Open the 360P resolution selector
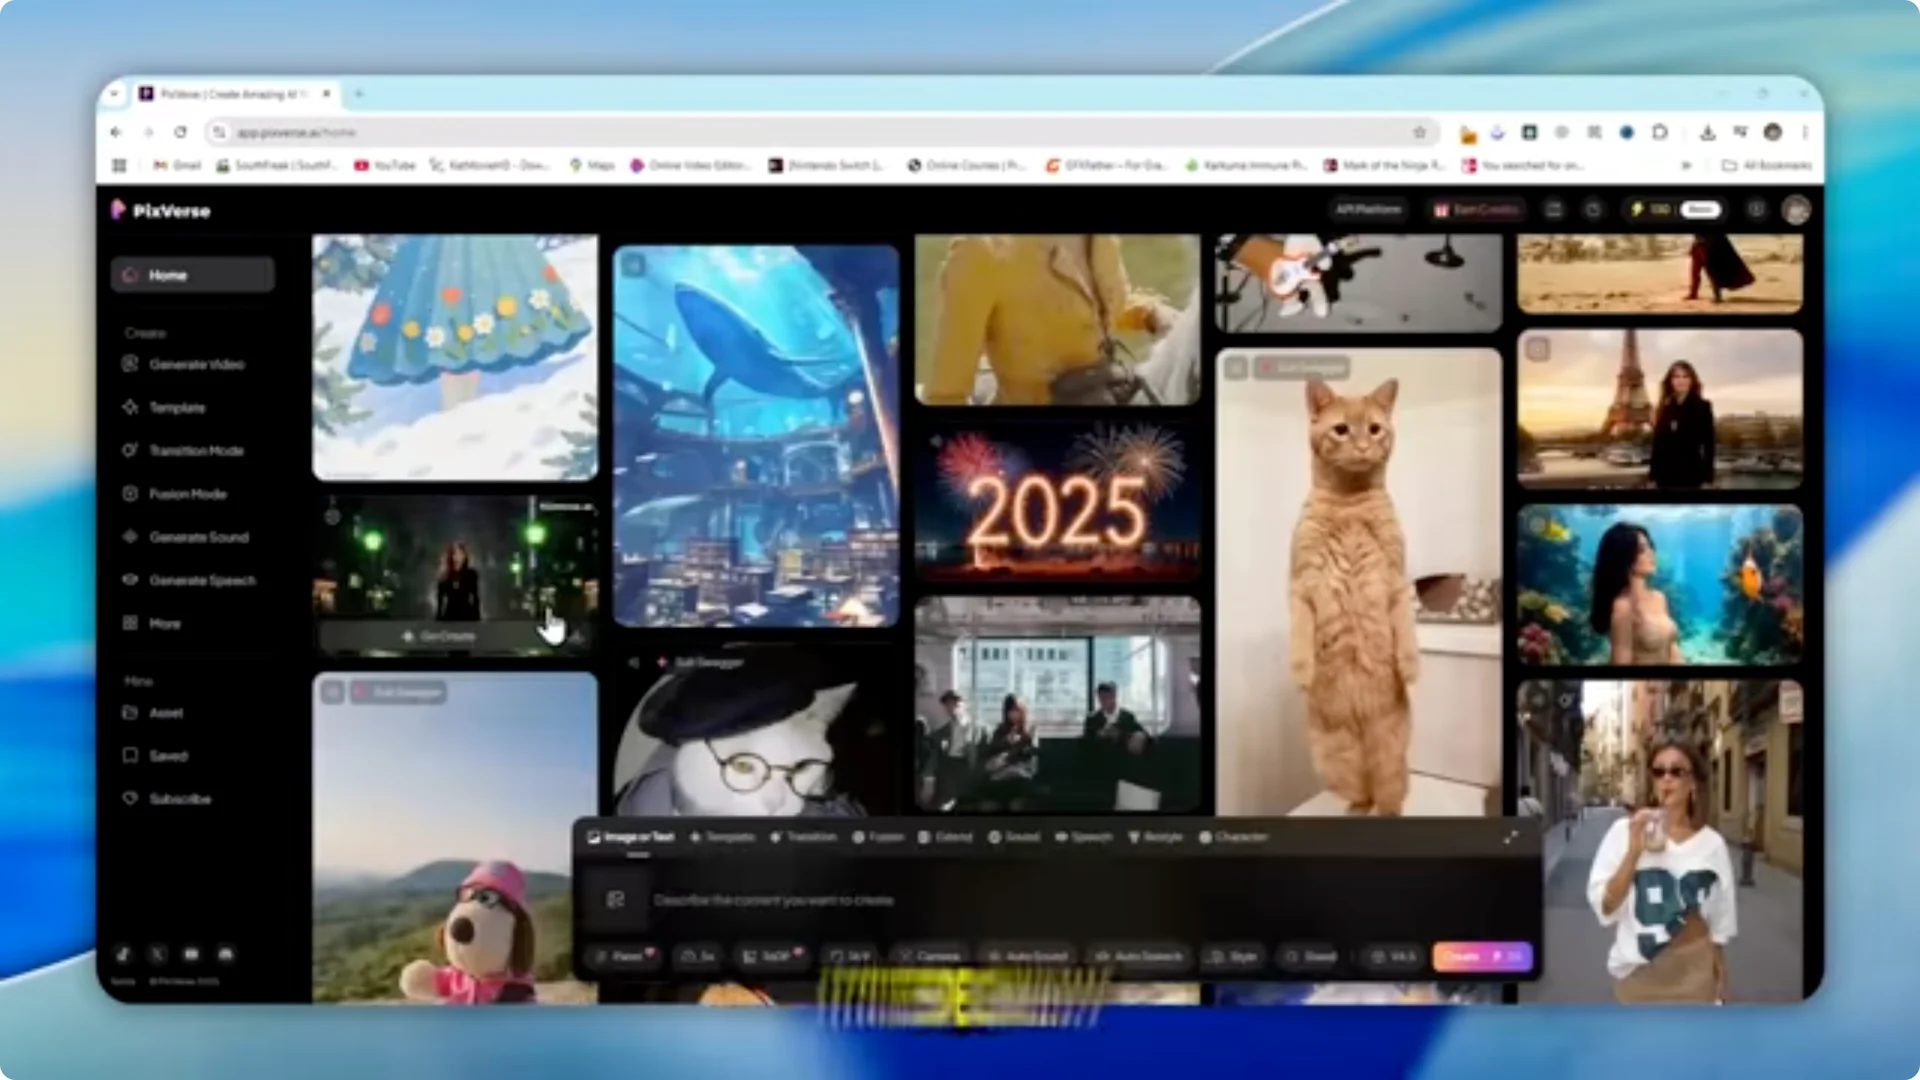This screenshot has width=1920, height=1080. (772, 956)
